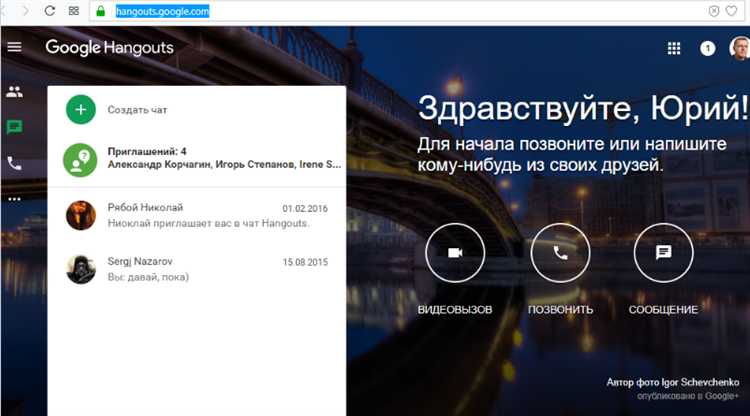This screenshot has height=416, width=750.
Task: Open the Google apps grid launcher
Action: tap(674, 48)
